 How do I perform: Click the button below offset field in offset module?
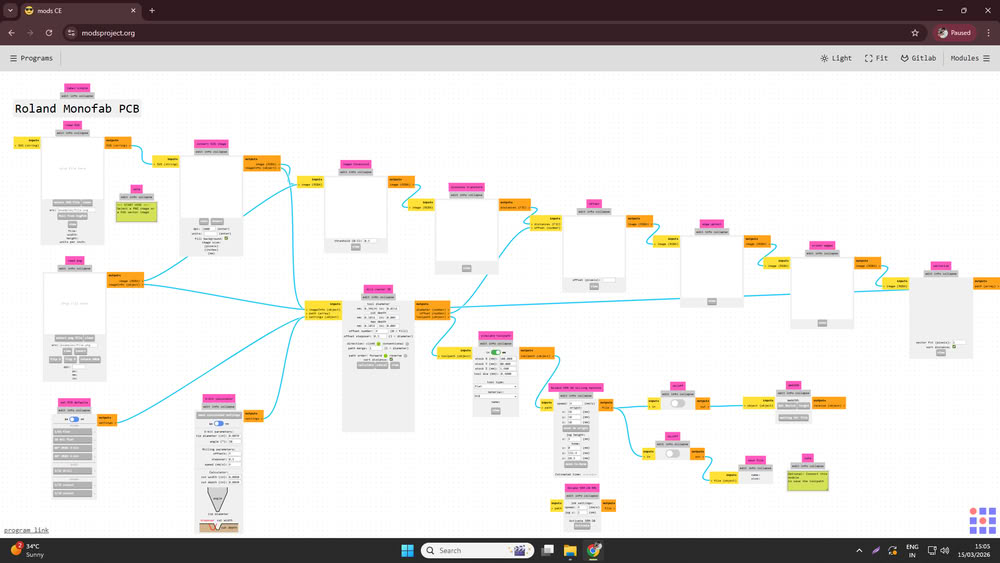pos(594,286)
